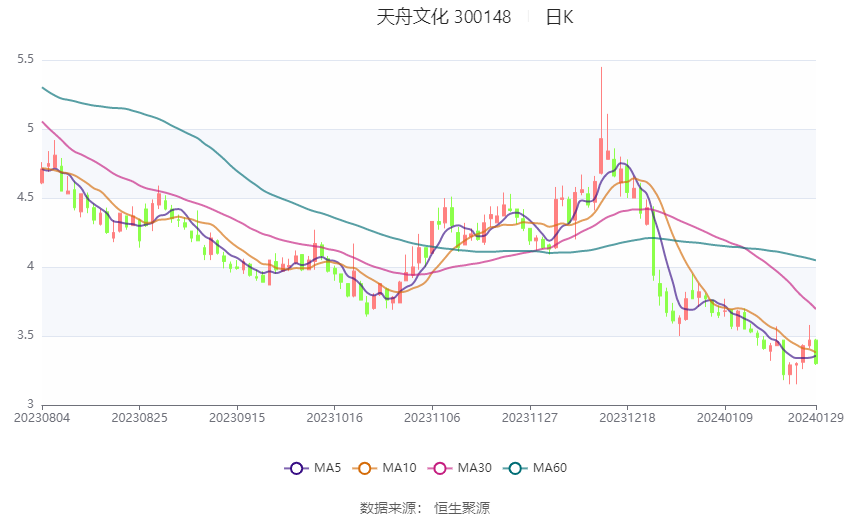
Task: Click the tallest candlestick peak near 5.45
Action: pos(601,120)
